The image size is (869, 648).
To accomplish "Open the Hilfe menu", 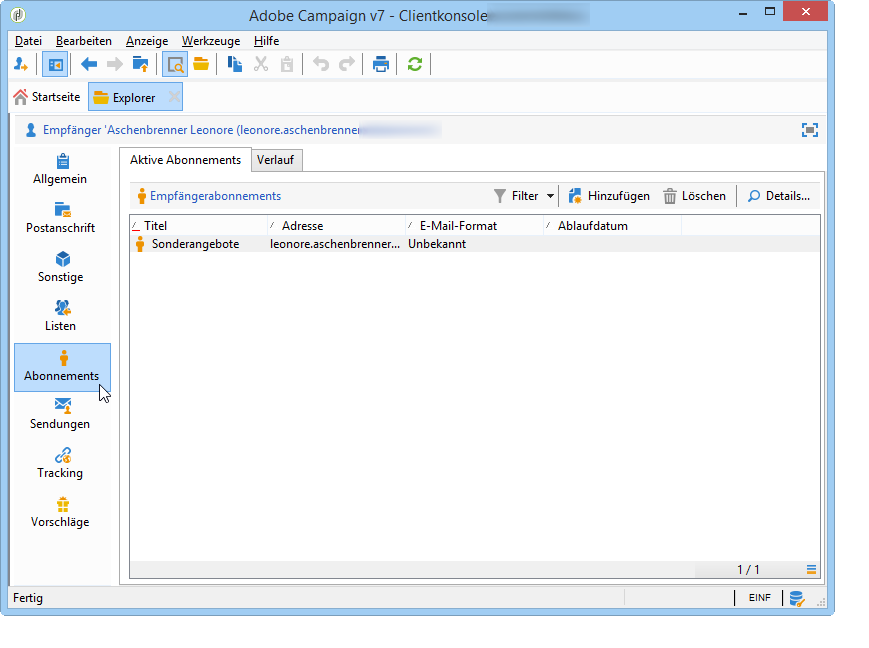I will 267,41.
